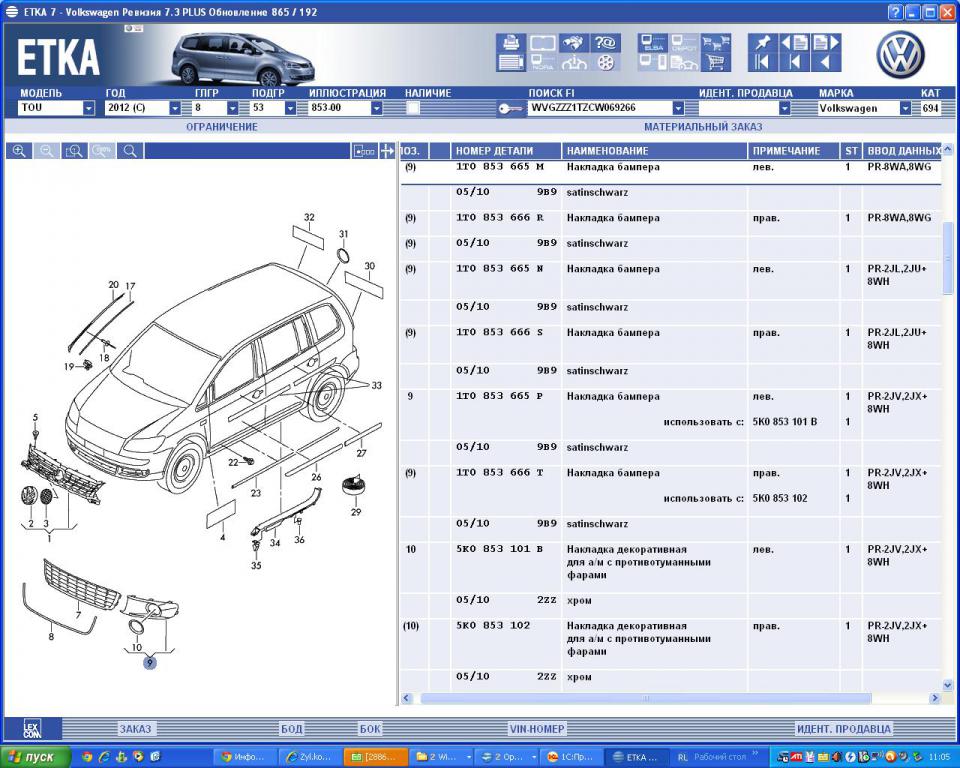
Task: Click the zoom out magnifier
Action: (47, 151)
